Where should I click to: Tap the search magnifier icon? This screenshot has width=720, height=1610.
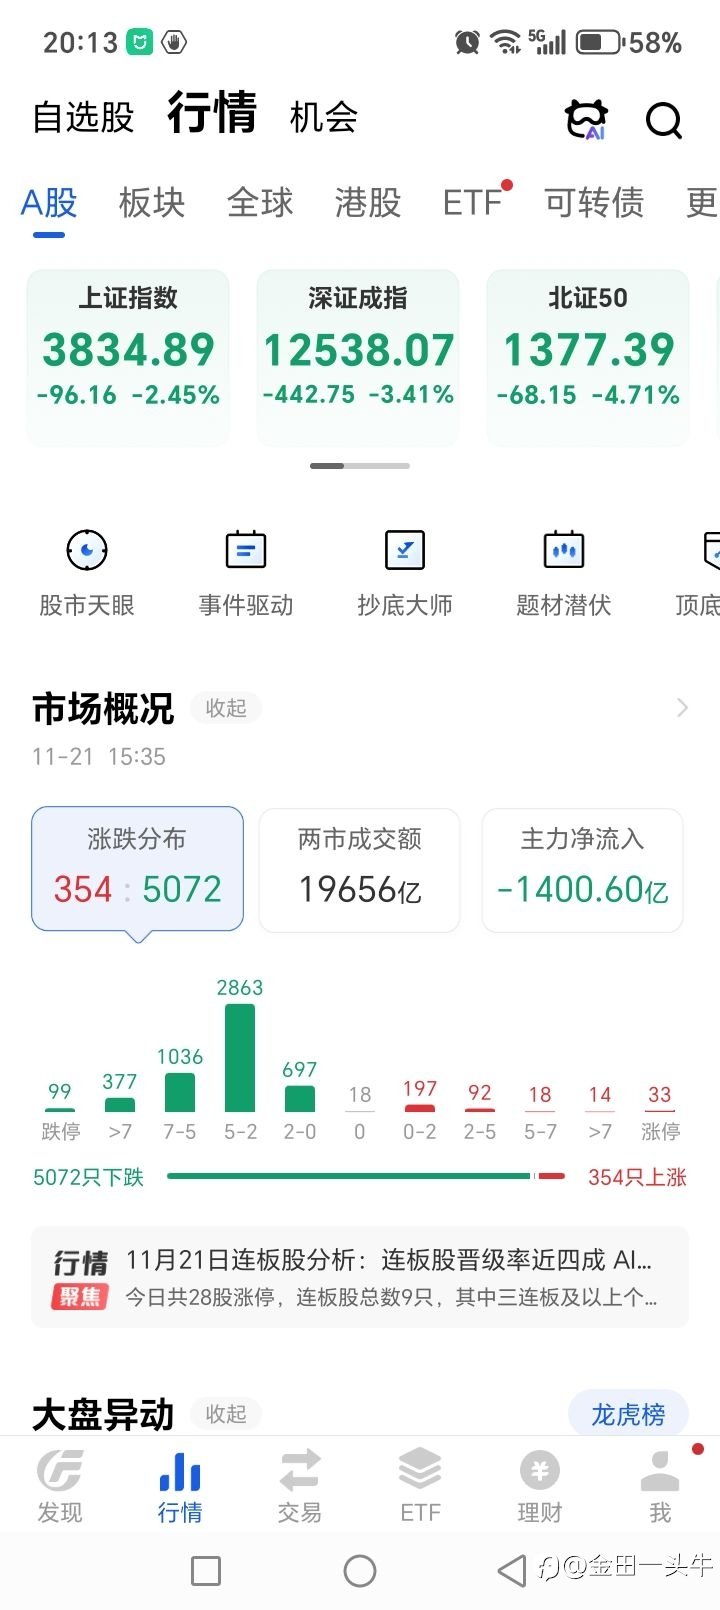pos(664,120)
